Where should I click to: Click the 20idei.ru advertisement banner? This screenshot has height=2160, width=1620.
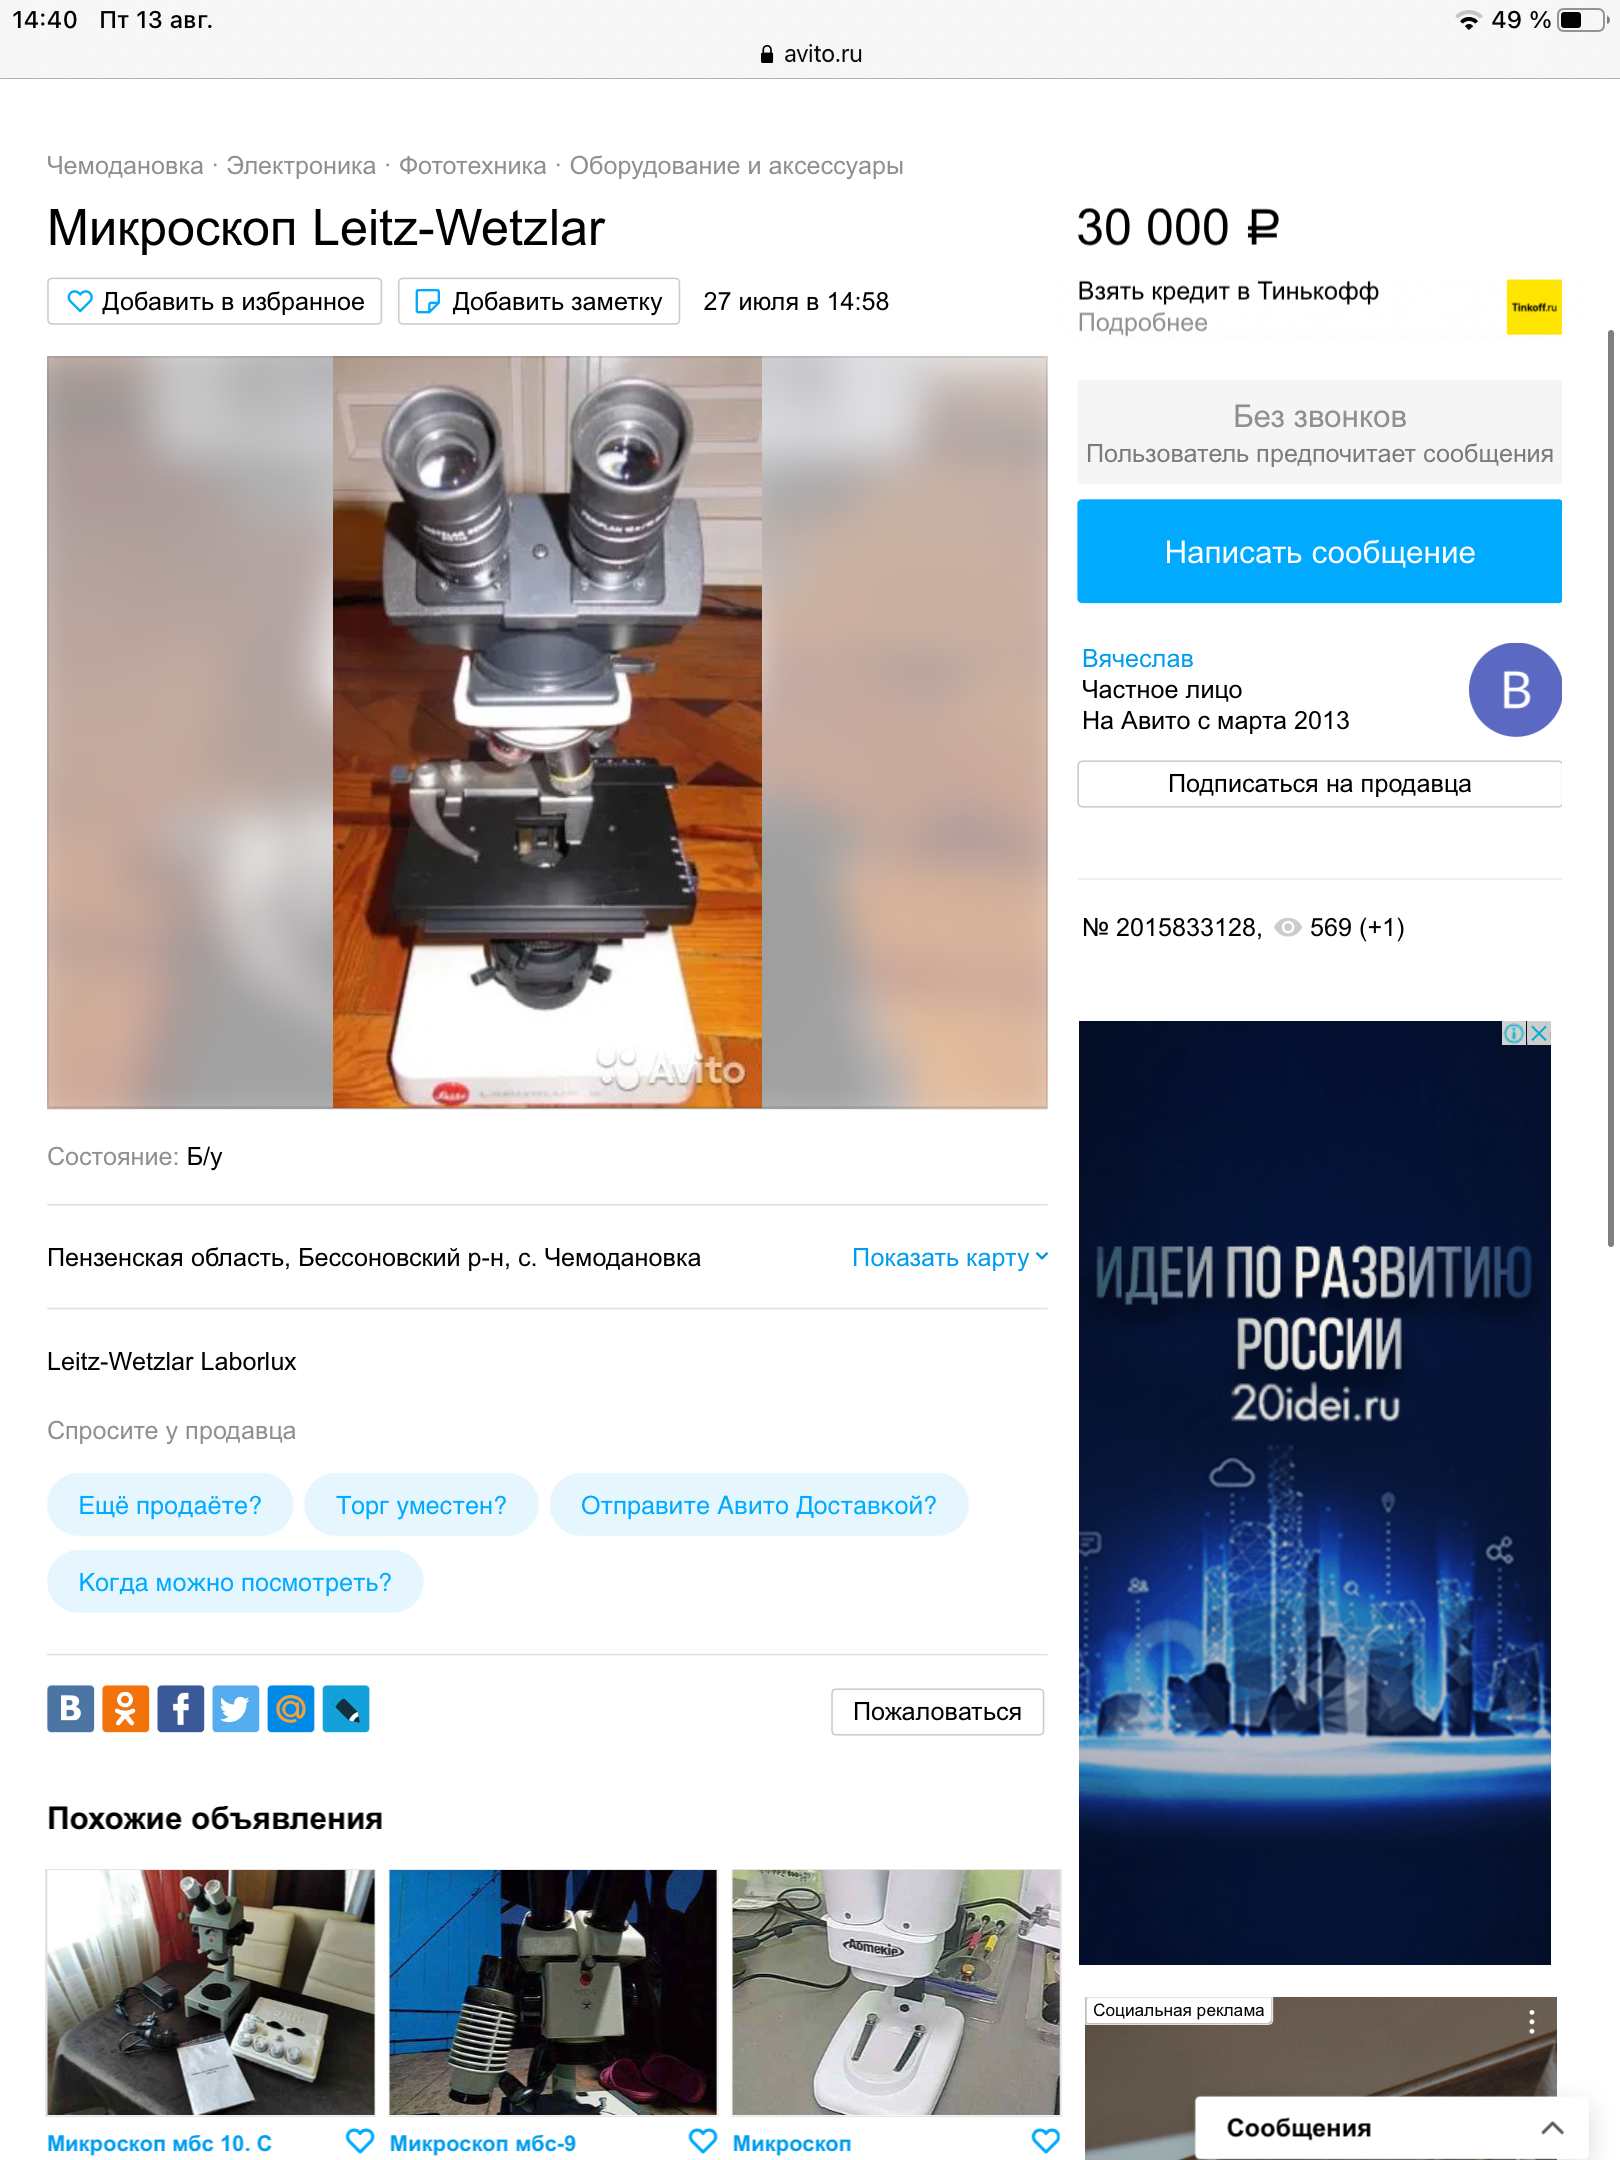1315,1492
